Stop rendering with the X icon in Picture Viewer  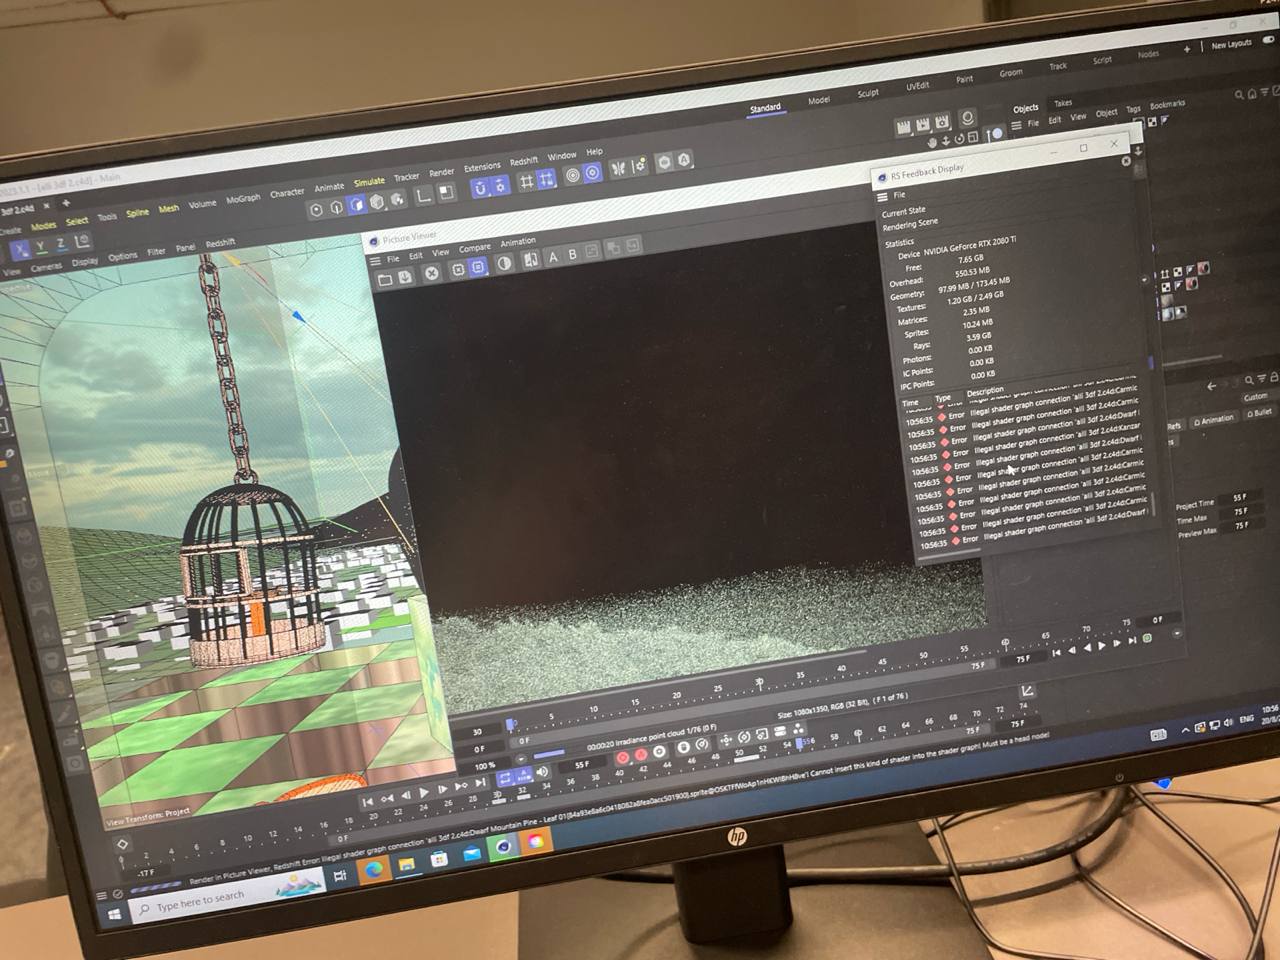(x=431, y=272)
